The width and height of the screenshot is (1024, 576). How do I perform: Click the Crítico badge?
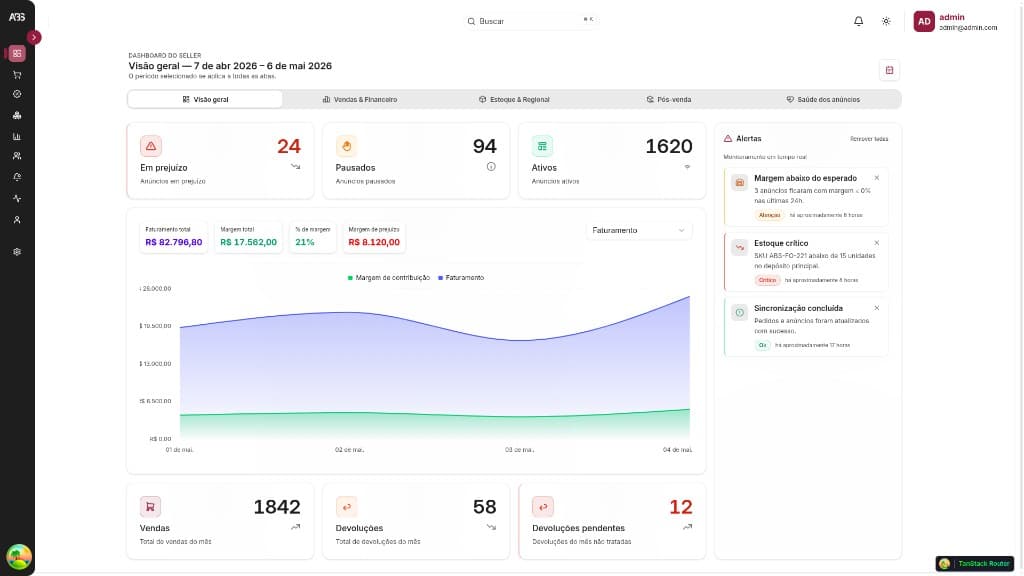tap(767, 280)
